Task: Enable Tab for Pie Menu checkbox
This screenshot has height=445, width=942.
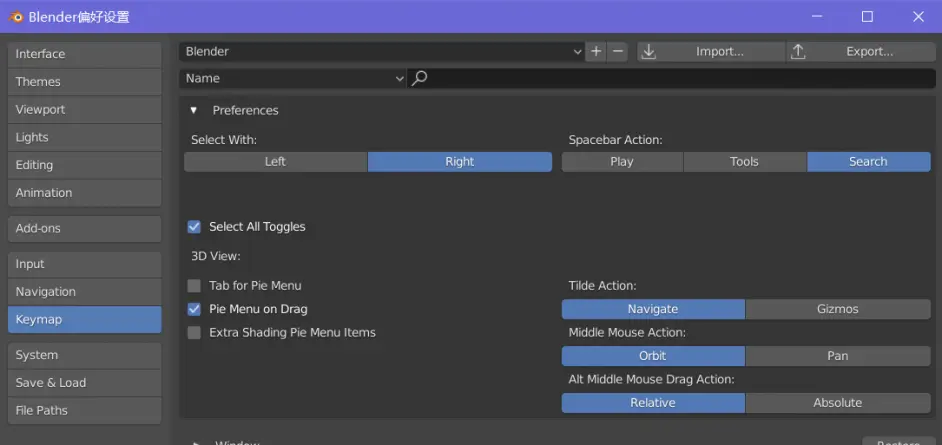Action: point(195,286)
